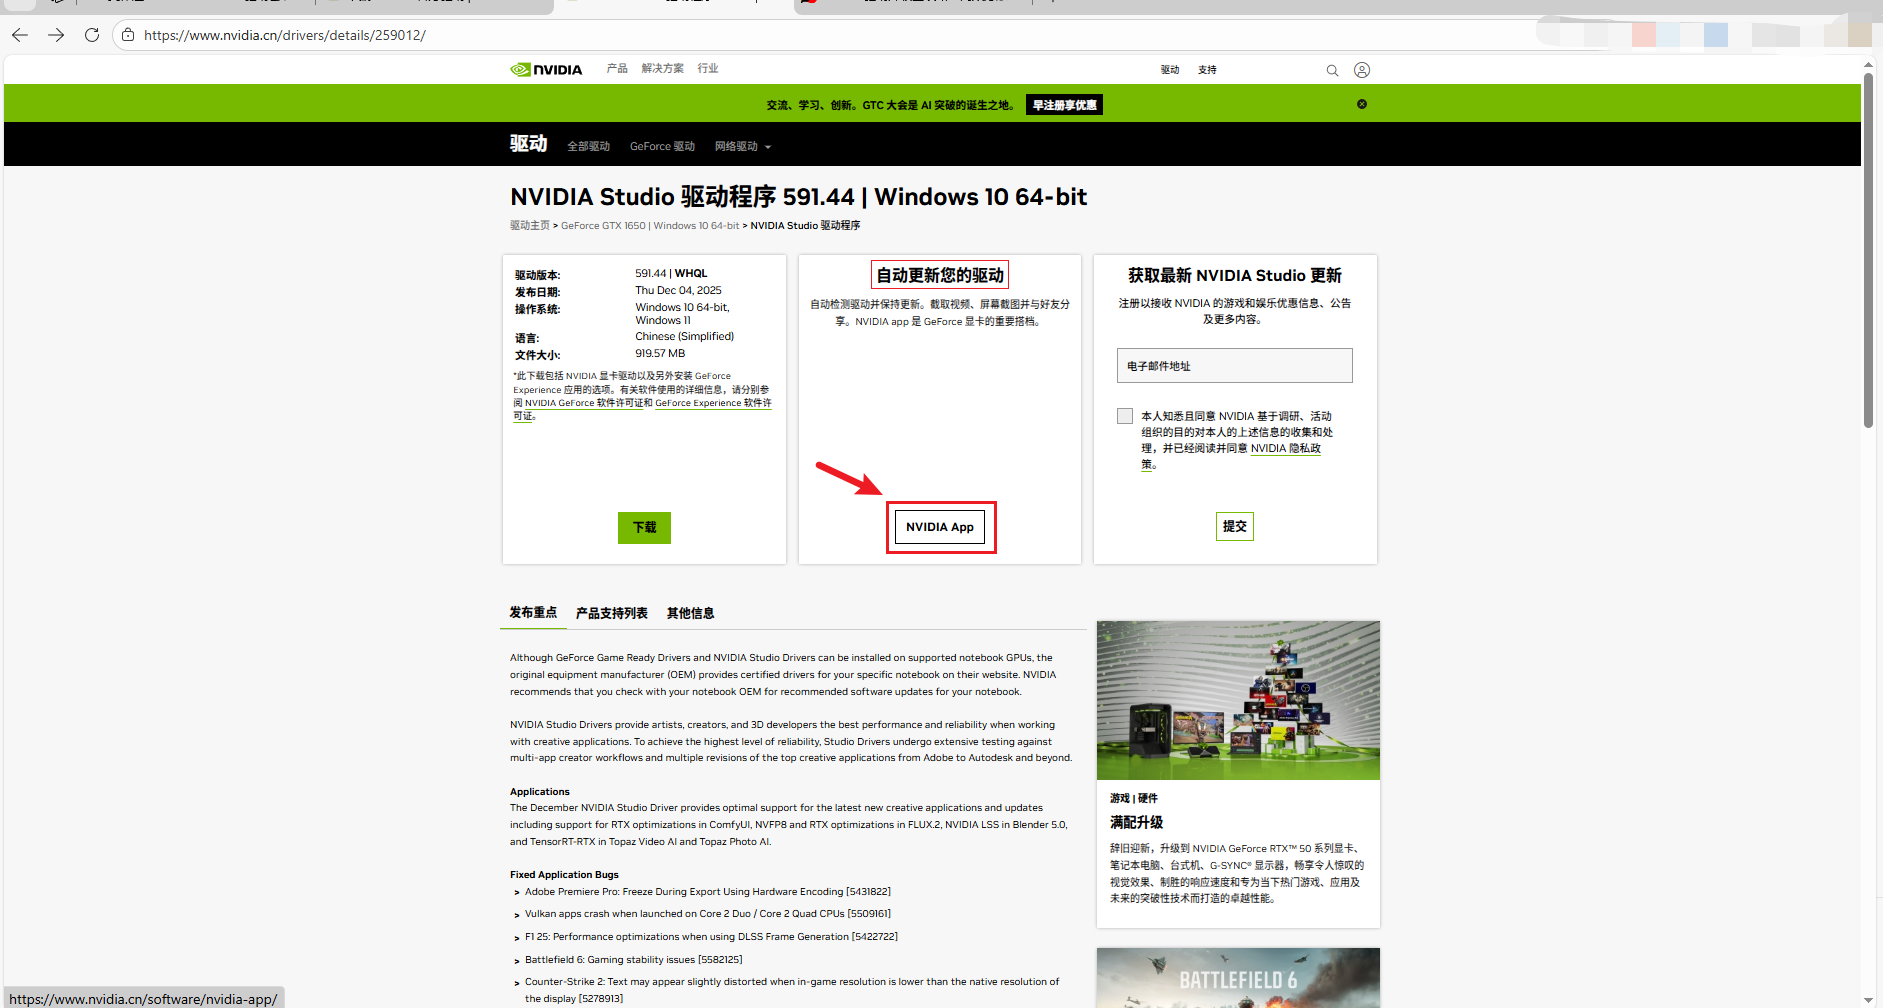Click the Counter-Strike 2 text entry
The height and width of the screenshot is (1008, 1883).
tap(792, 990)
